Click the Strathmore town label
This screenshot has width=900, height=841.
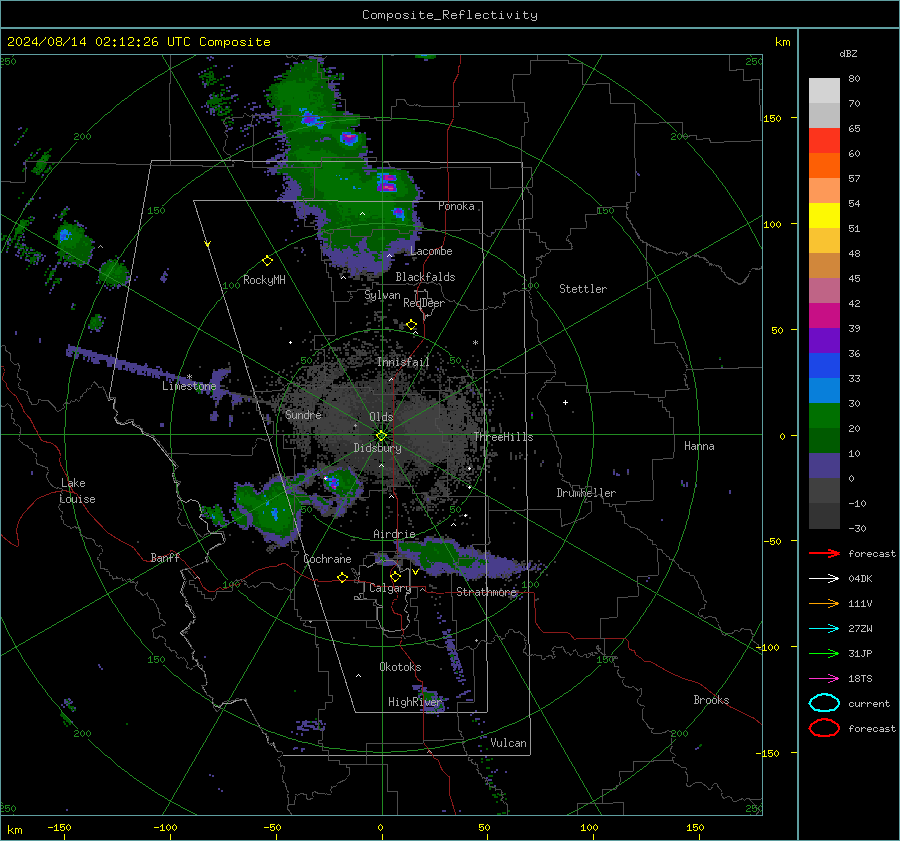[x=486, y=592]
